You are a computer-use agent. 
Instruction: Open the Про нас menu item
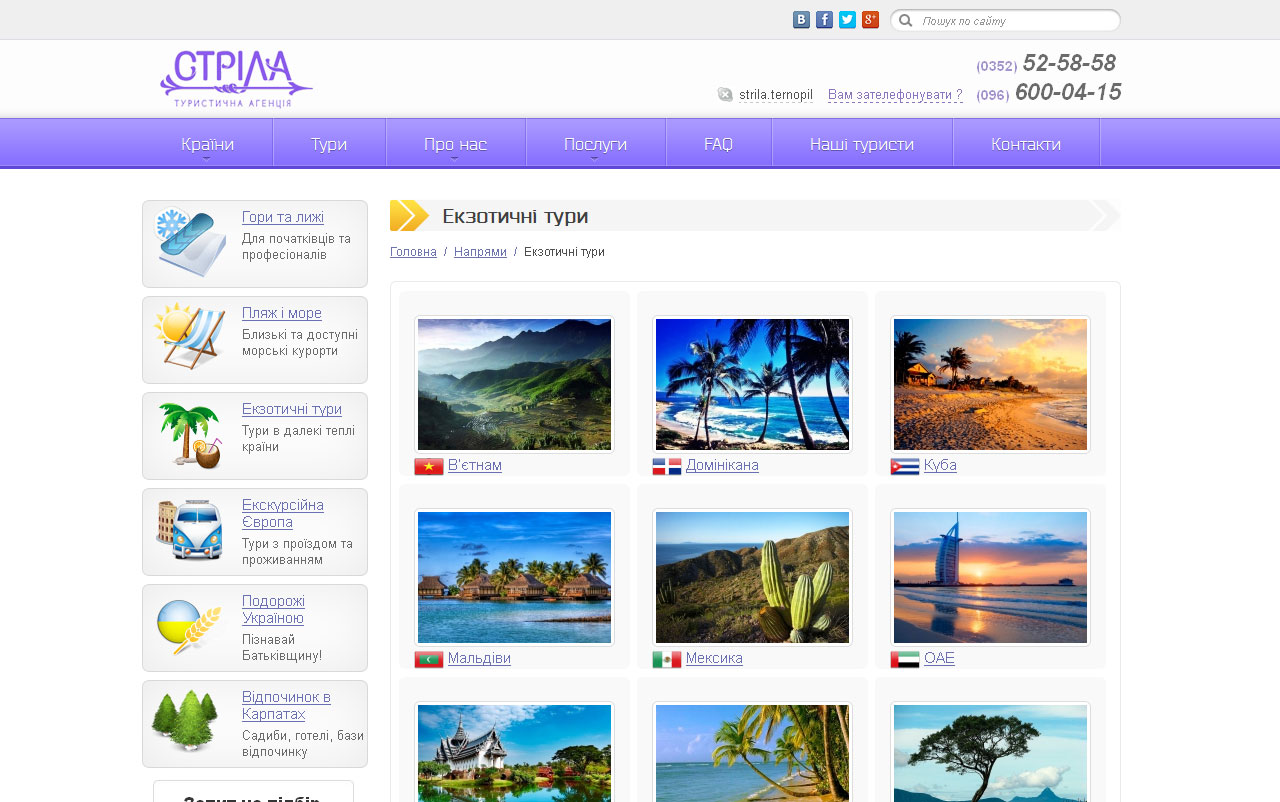(x=455, y=144)
